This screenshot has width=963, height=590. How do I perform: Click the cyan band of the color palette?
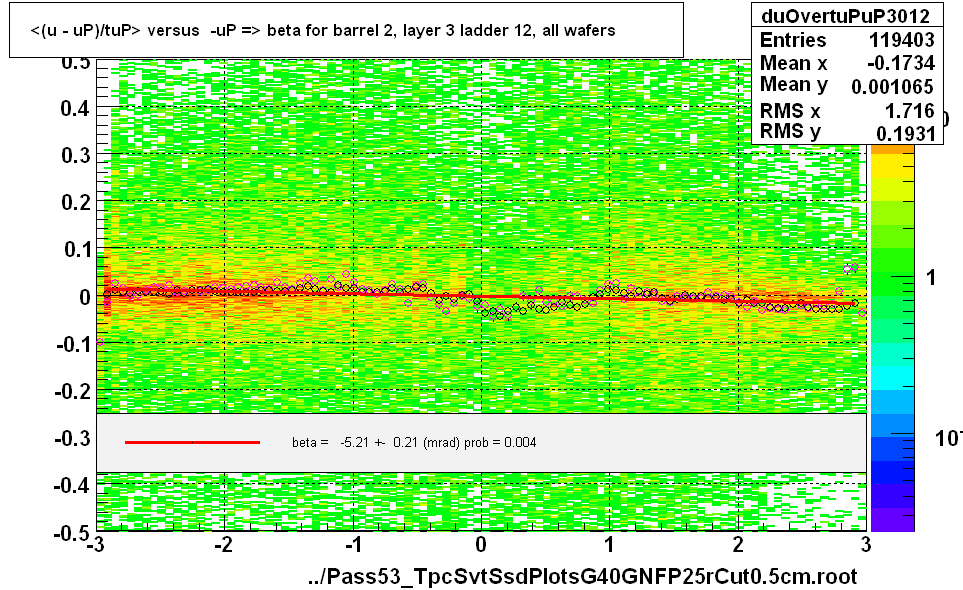point(892,377)
